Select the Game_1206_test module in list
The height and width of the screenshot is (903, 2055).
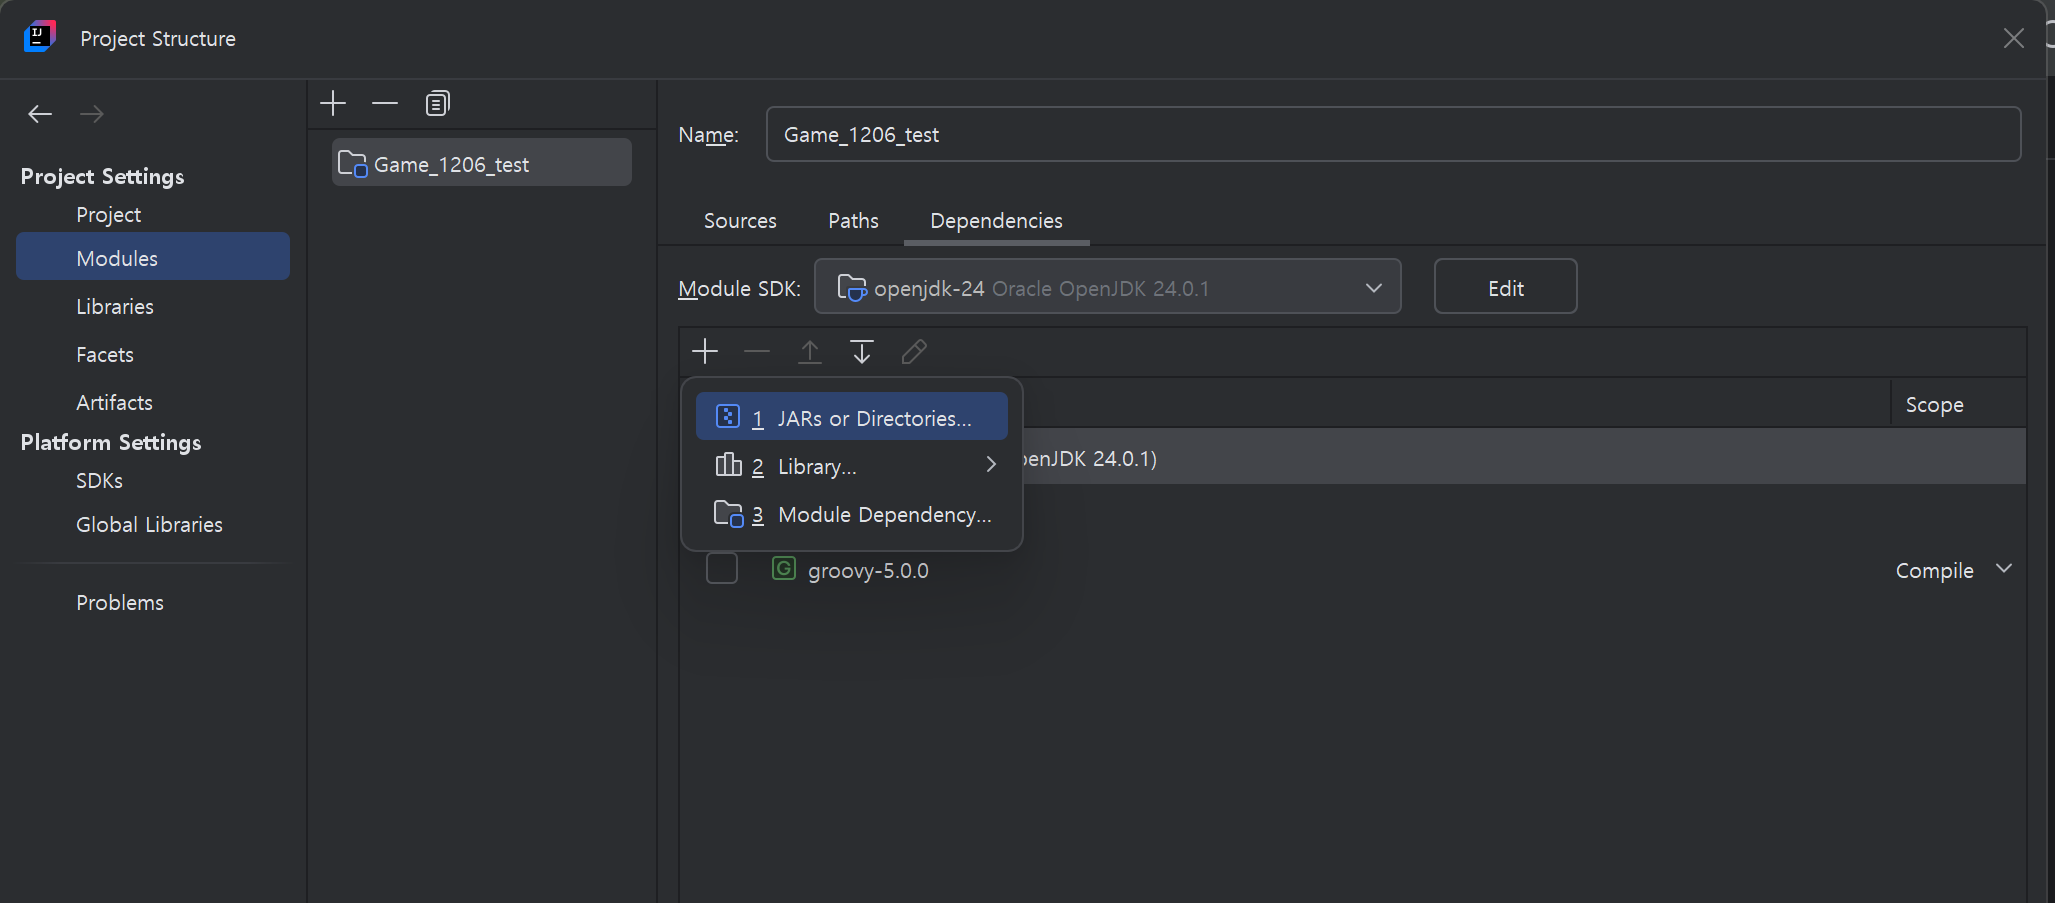[x=481, y=163]
